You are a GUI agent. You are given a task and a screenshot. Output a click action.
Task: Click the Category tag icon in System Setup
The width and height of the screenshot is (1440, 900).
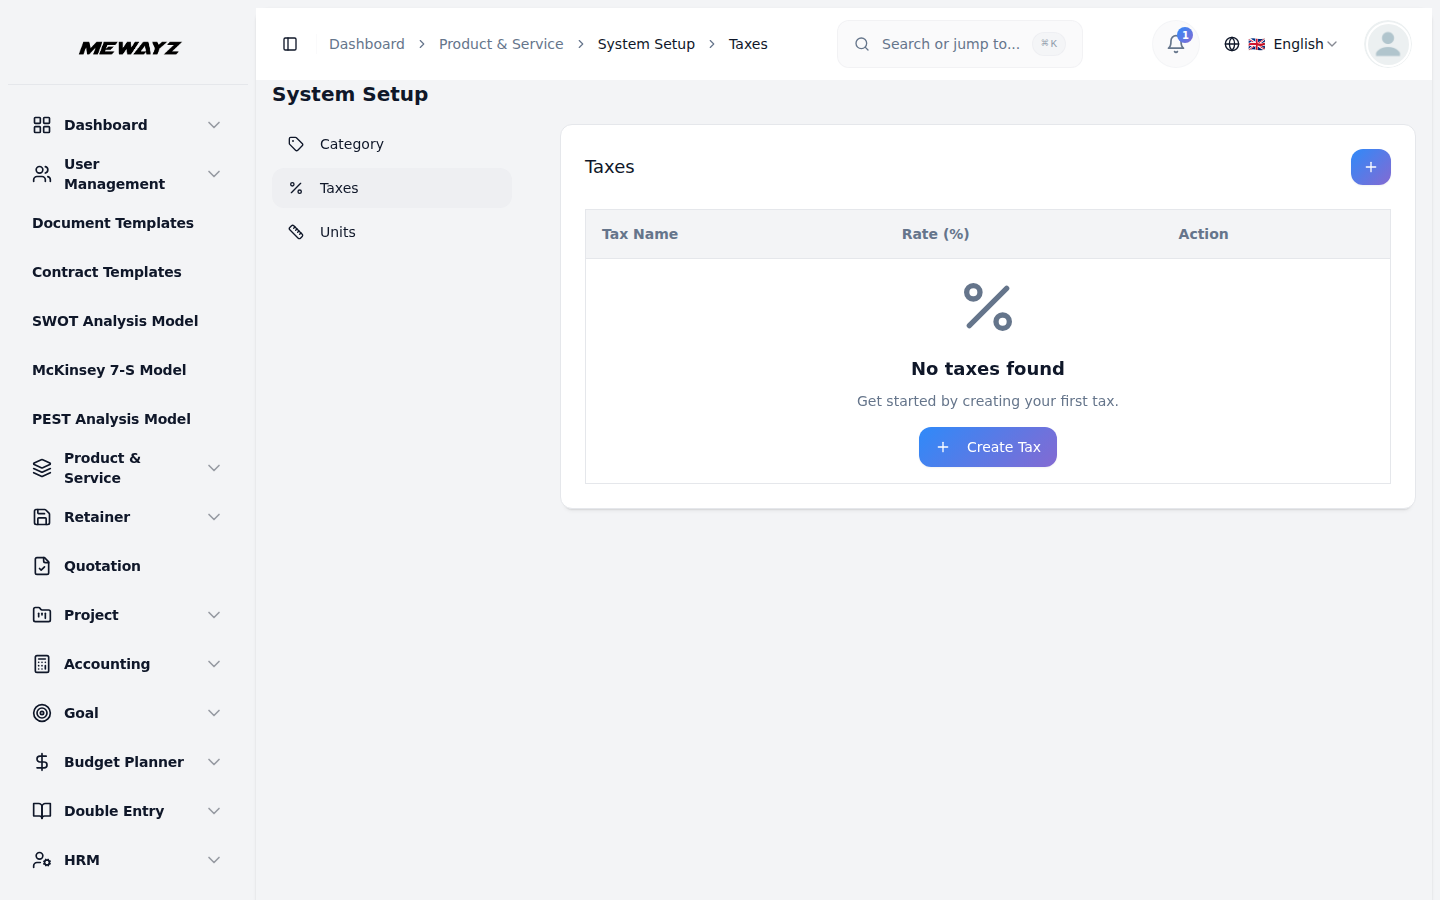pyautogui.click(x=296, y=143)
